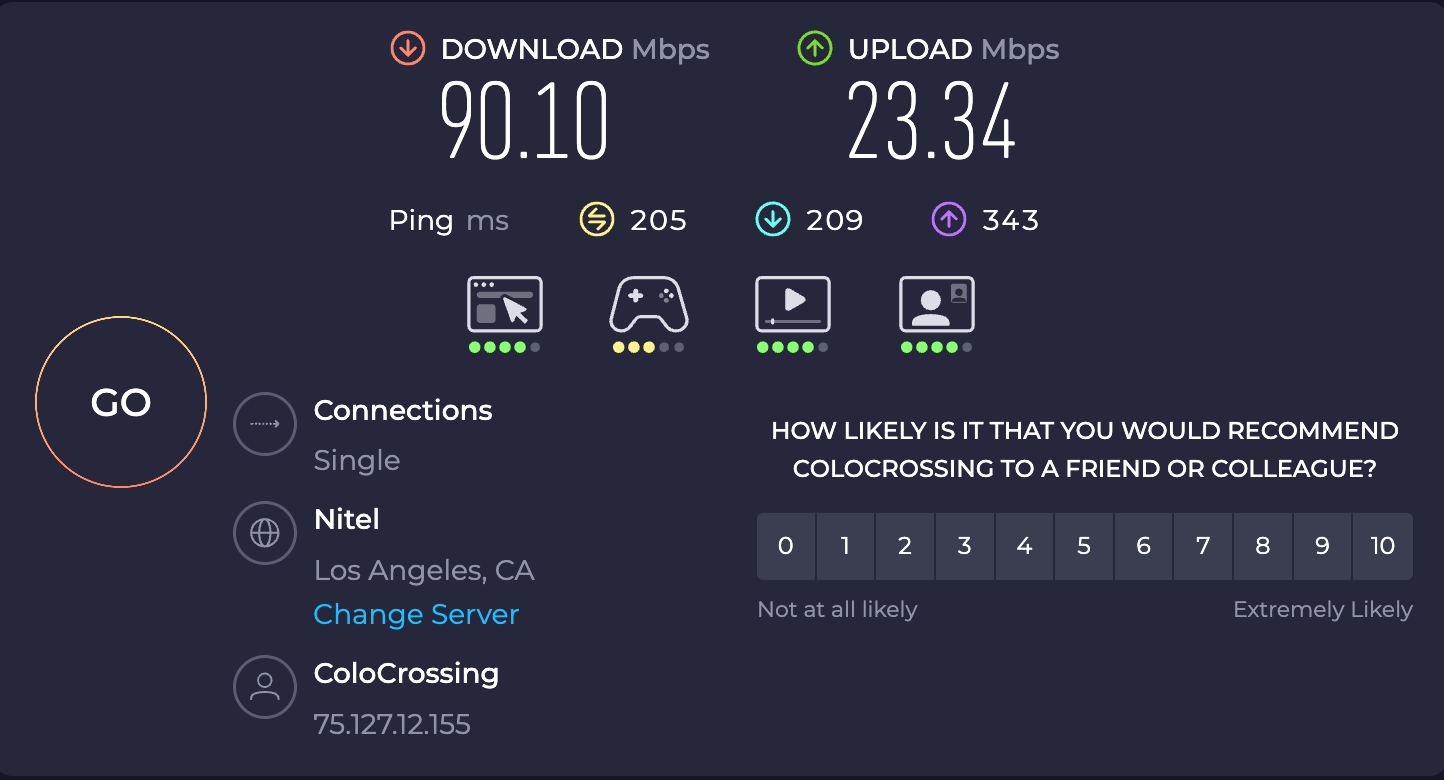Click the GO button to start test
This screenshot has height=780, width=1444.
tap(121, 402)
